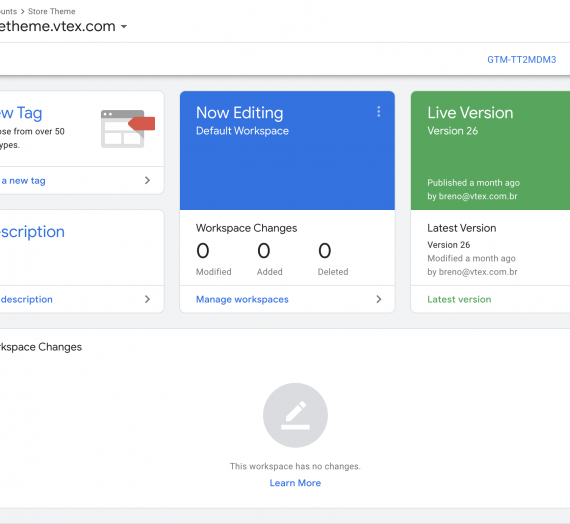The image size is (570, 524).
Task: Click the Workspace Changes card heading
Action: click(x=246, y=228)
